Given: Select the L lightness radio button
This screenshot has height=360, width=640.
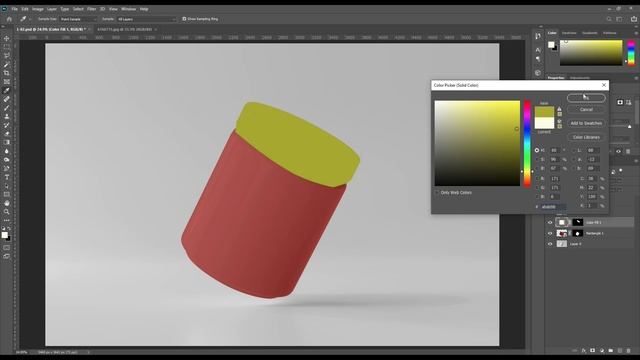Looking at the screenshot, I should tap(573, 150).
